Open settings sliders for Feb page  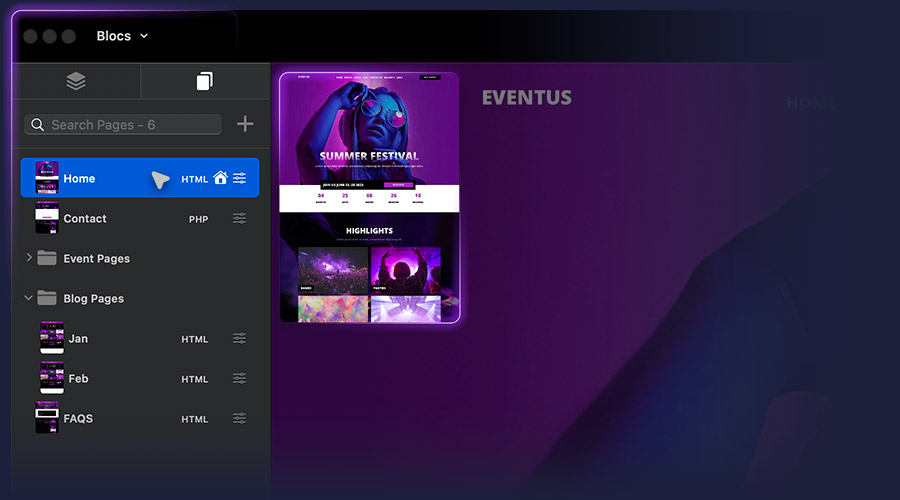tap(240, 378)
